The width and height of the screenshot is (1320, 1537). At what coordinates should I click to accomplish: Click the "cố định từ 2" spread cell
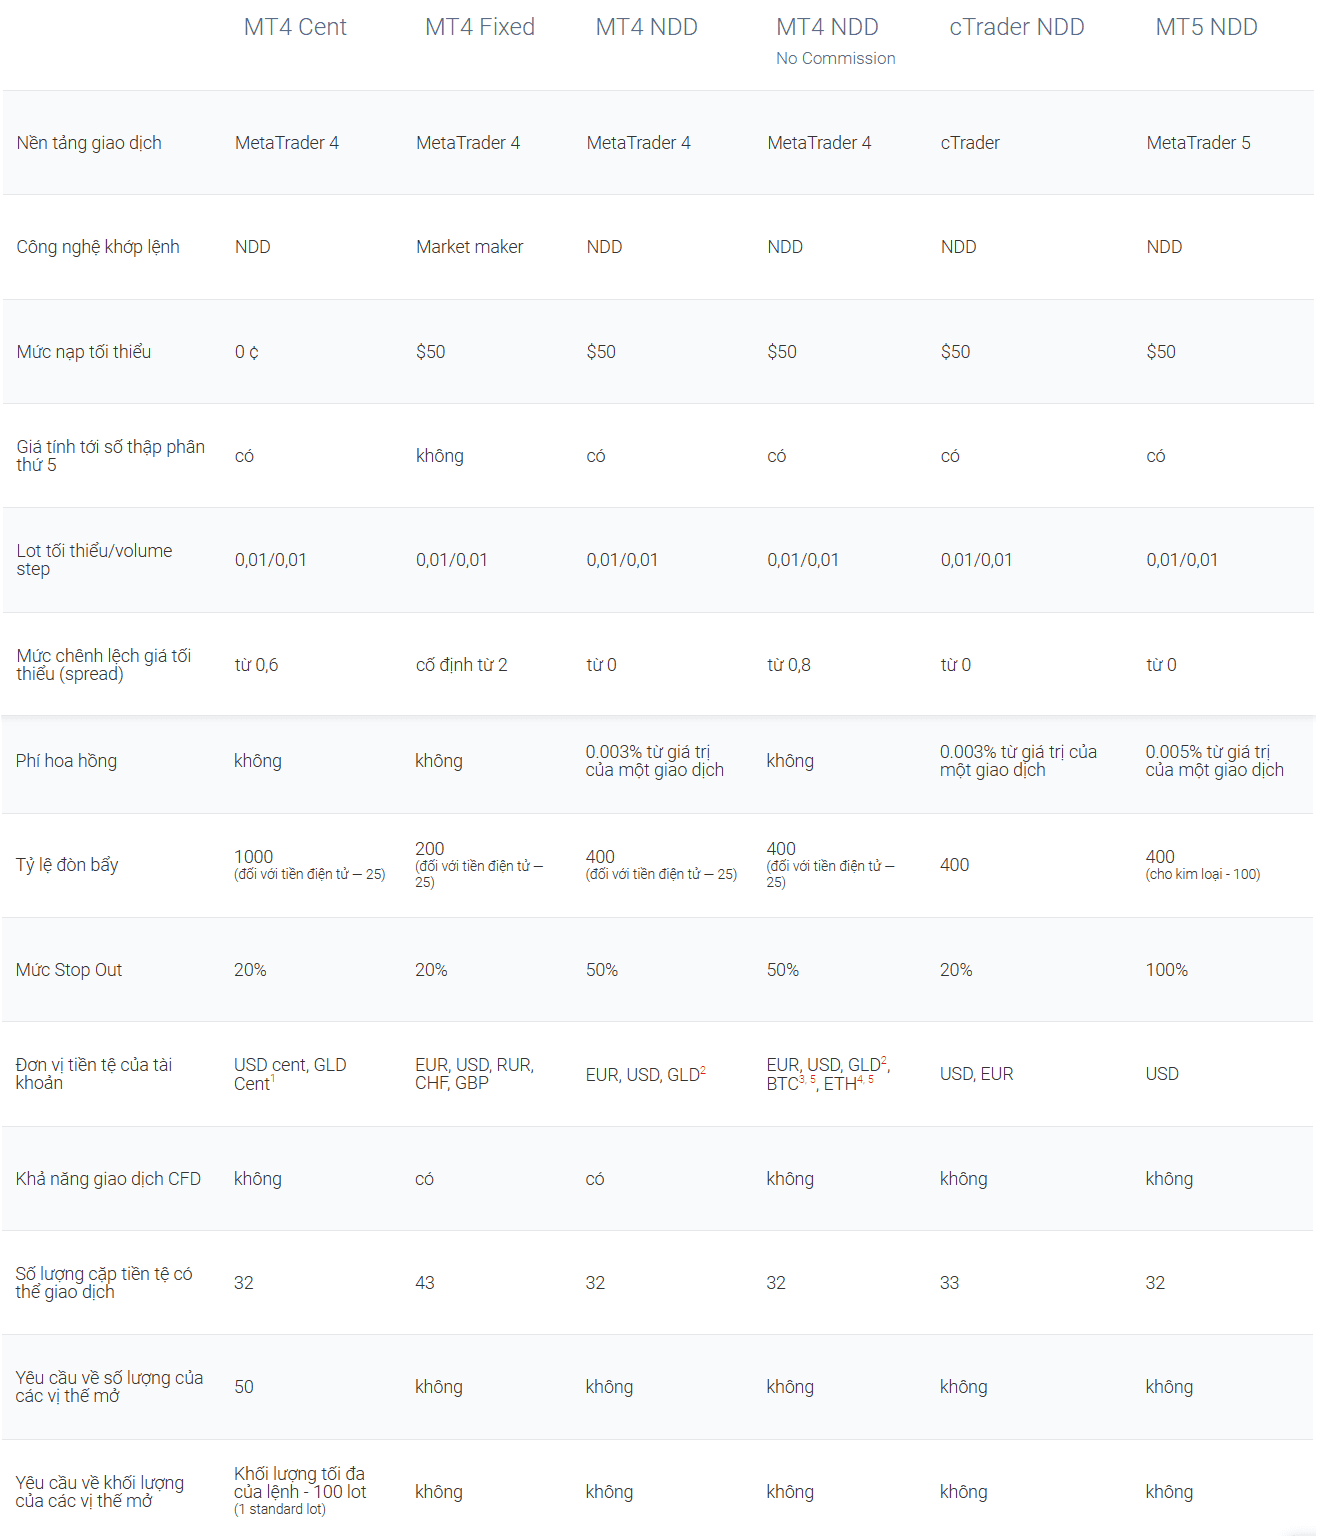462,665
